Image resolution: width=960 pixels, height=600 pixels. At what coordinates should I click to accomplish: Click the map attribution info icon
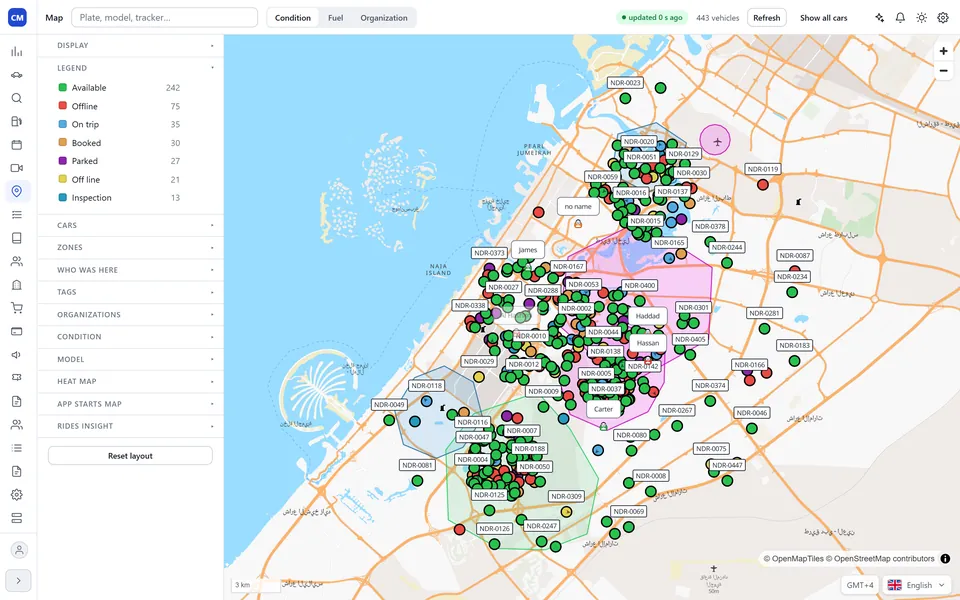click(945, 558)
